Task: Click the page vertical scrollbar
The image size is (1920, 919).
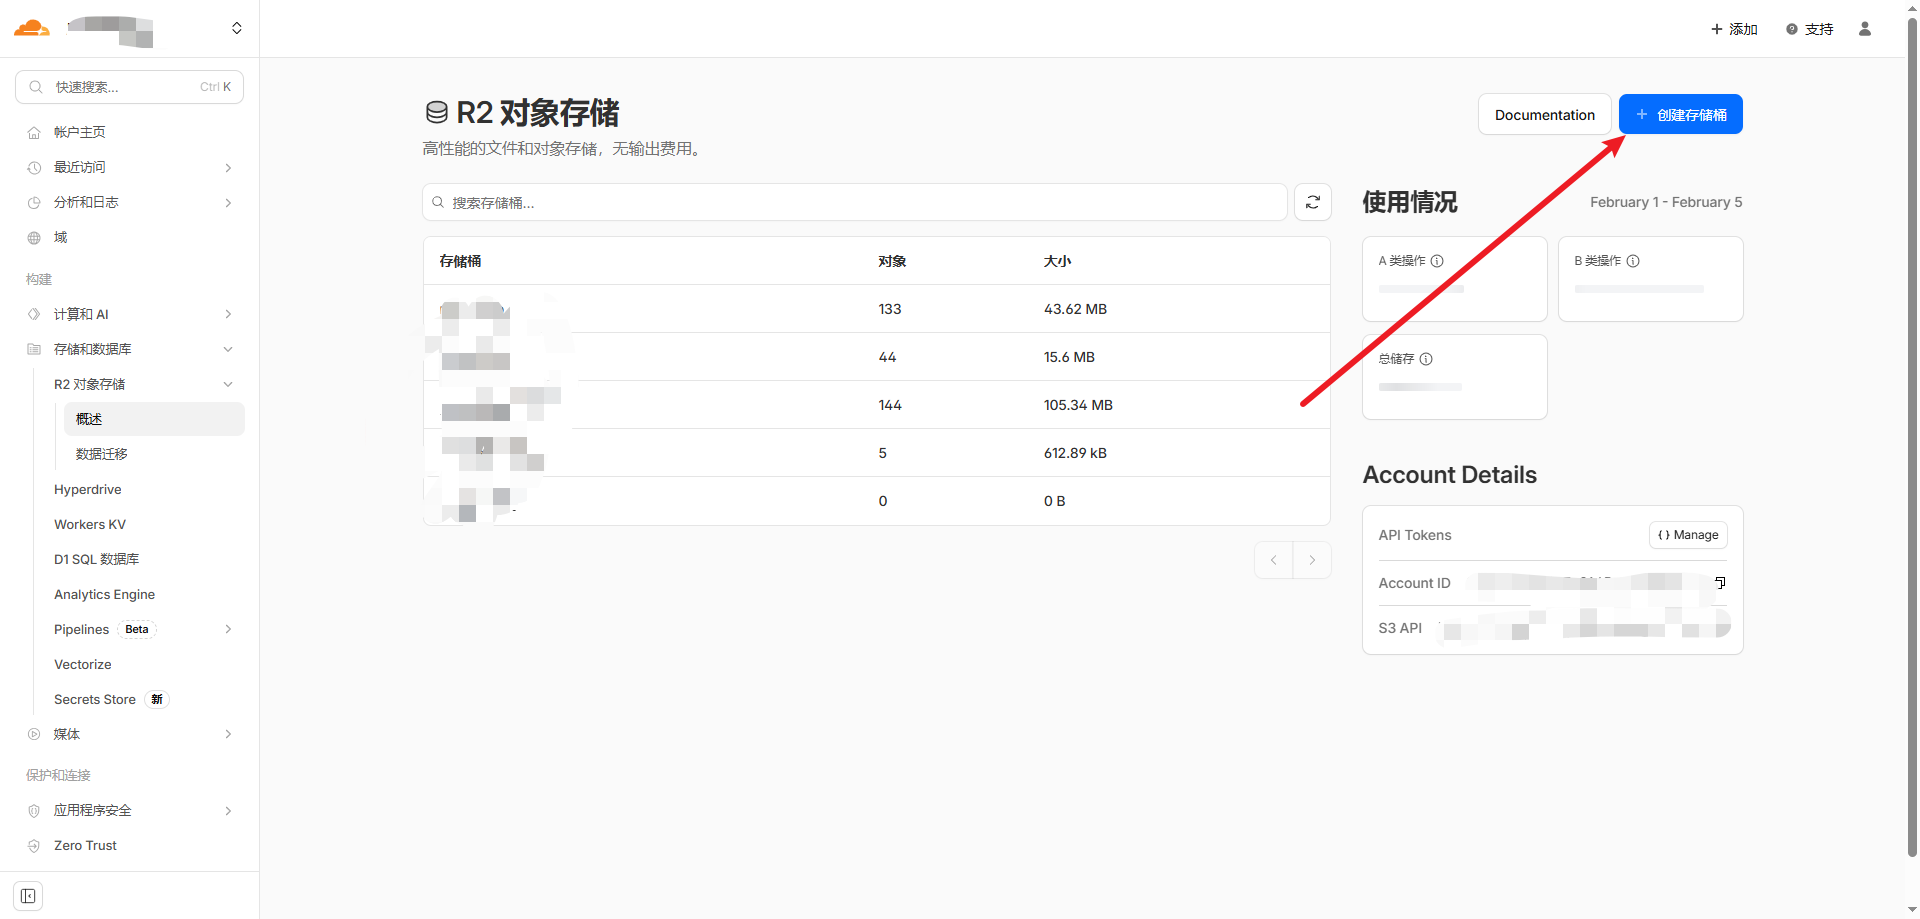Action: point(1912,437)
